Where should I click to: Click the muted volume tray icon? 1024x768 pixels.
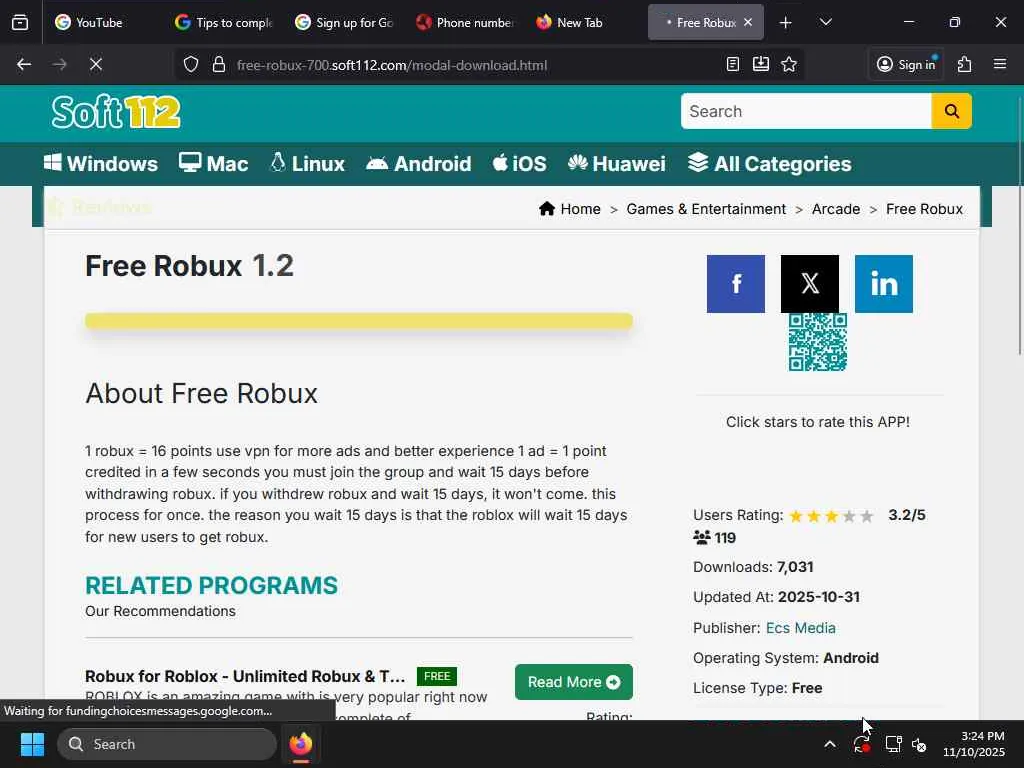click(x=920, y=744)
